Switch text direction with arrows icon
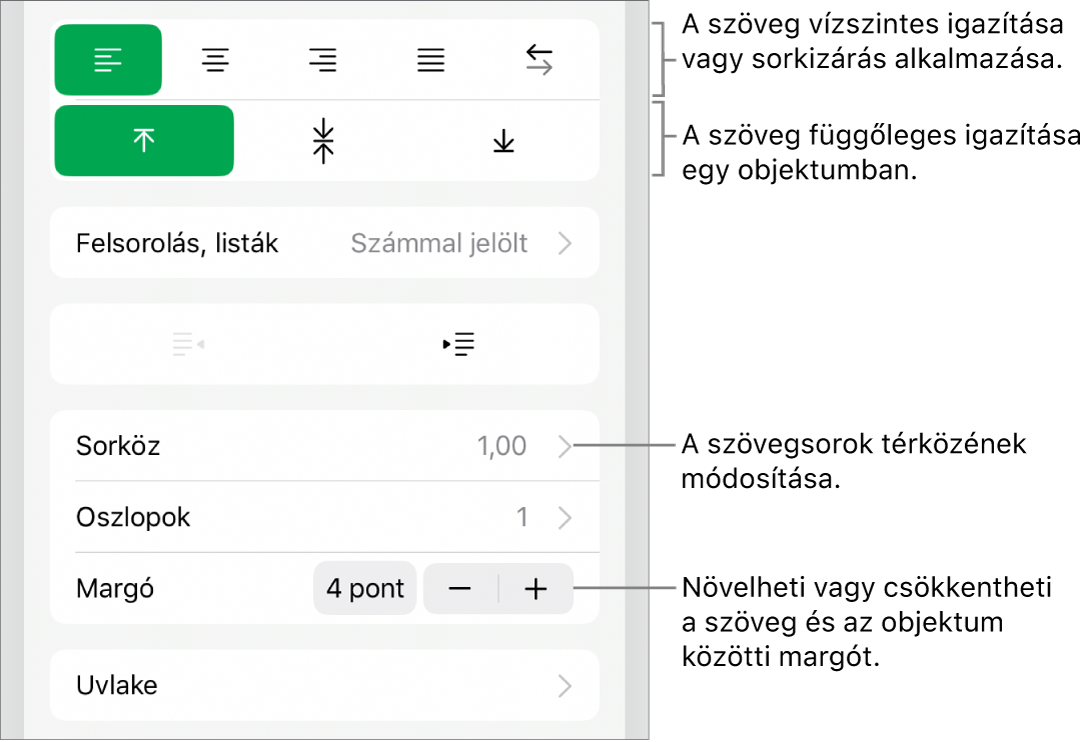1089x742 pixels. click(539, 60)
